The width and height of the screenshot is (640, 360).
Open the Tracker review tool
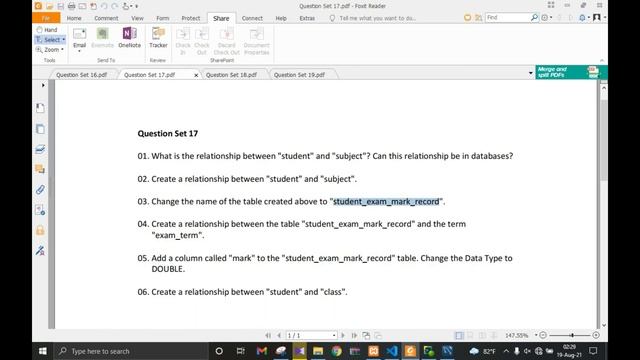point(158,38)
